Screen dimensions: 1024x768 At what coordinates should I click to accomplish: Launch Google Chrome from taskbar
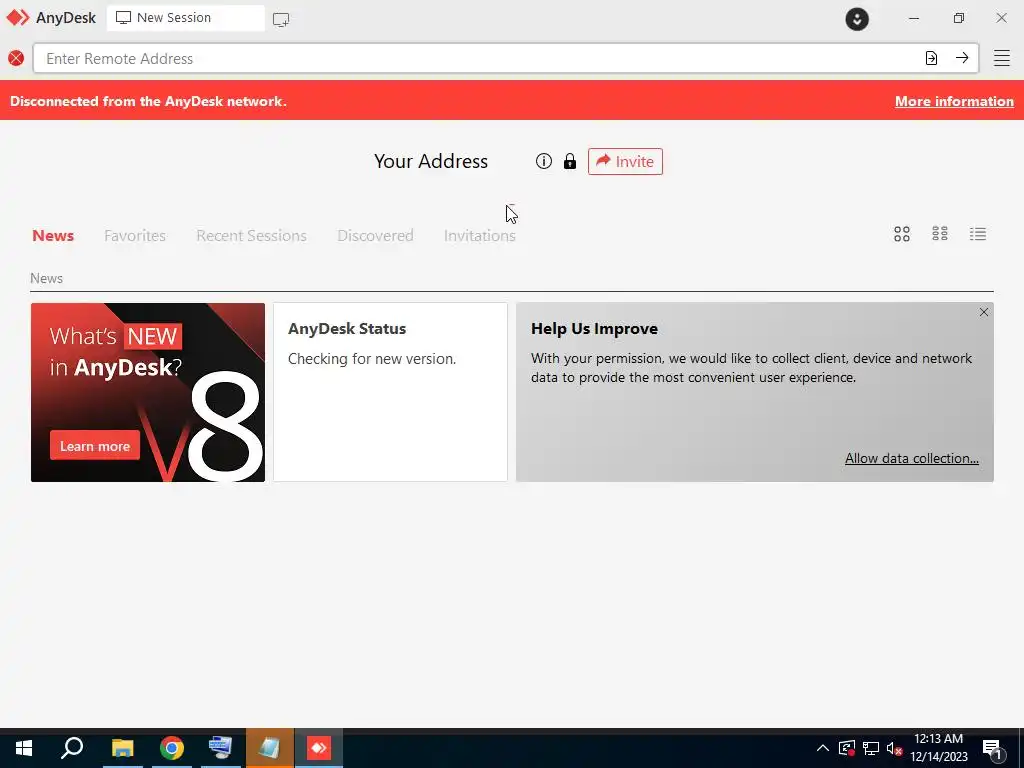[x=172, y=748]
